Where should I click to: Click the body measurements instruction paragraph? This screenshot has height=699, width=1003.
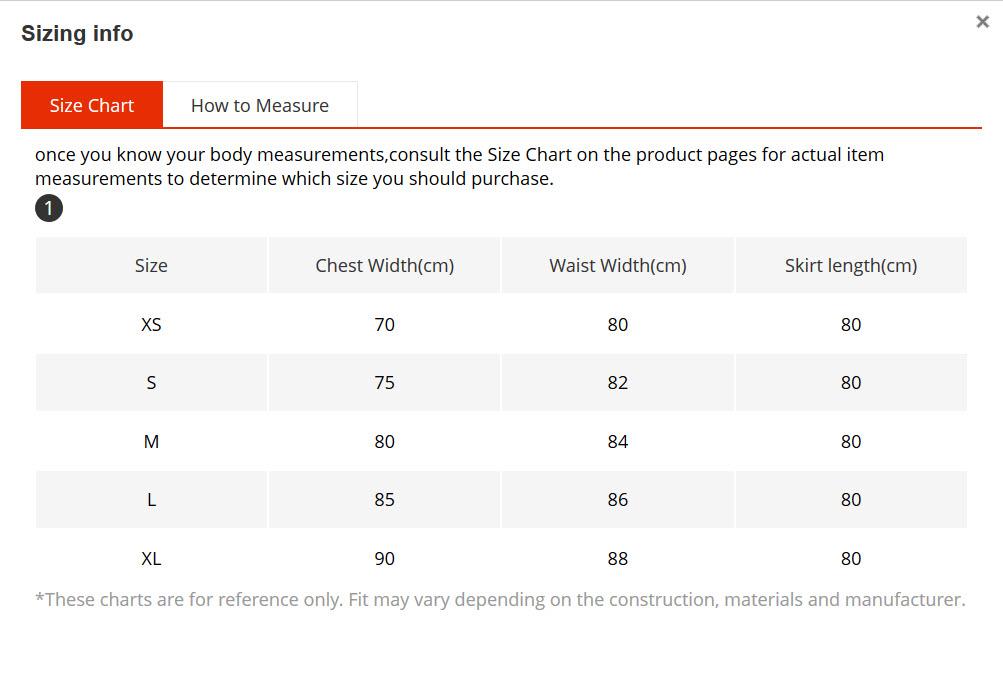pos(459,166)
